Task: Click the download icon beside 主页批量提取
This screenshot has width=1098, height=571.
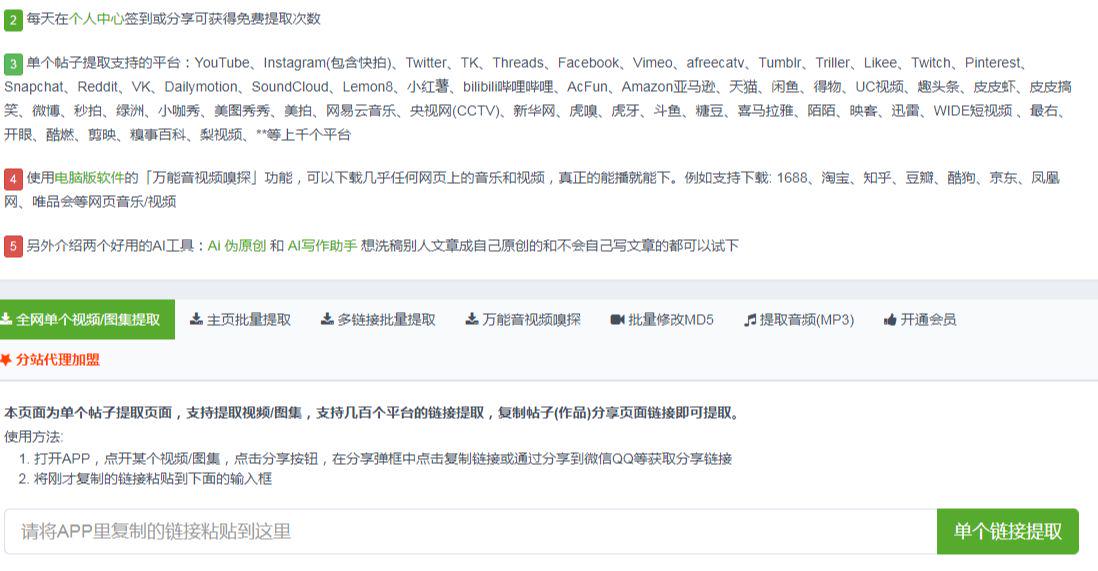Action: pos(196,319)
